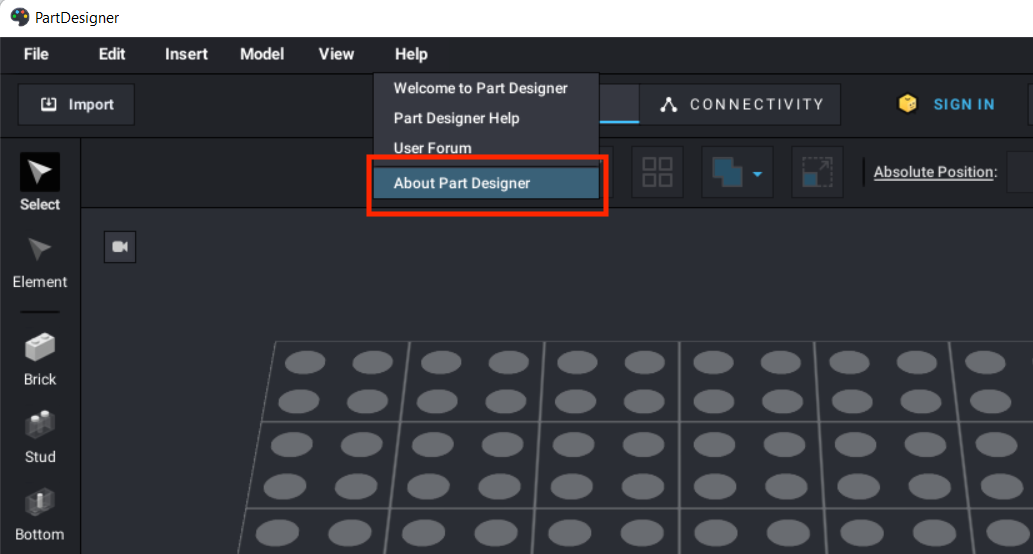Click the overlapping blue squares icon
The width and height of the screenshot is (1033, 554).
tap(727, 172)
